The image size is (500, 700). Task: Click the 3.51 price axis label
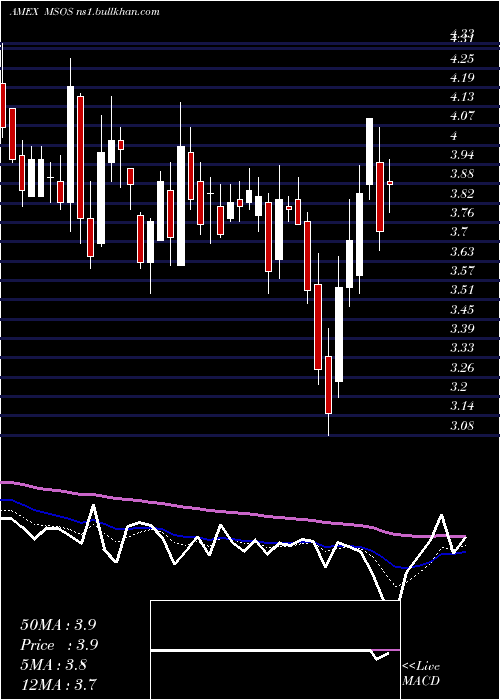click(x=462, y=290)
